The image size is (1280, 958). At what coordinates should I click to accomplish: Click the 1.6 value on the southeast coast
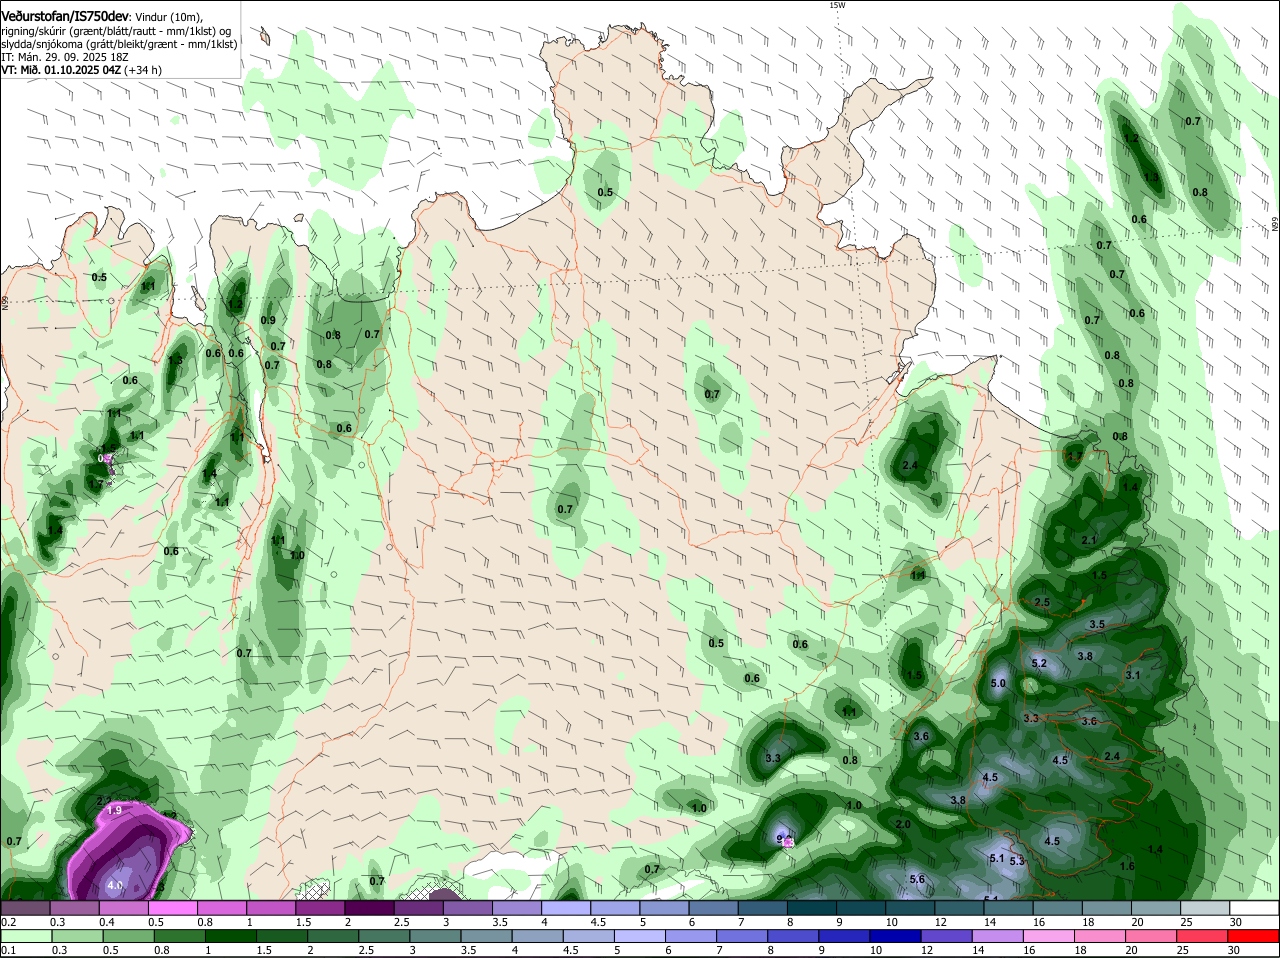pyautogui.click(x=1127, y=866)
